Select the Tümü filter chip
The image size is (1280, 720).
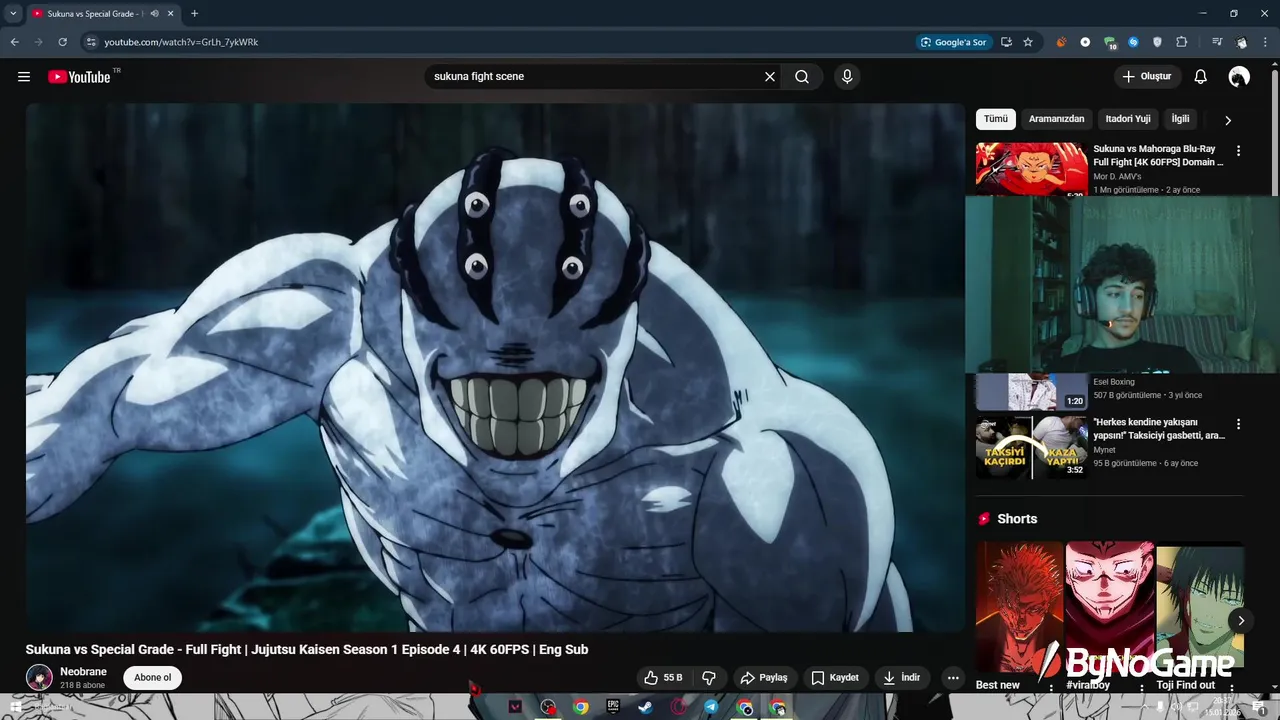click(x=996, y=119)
